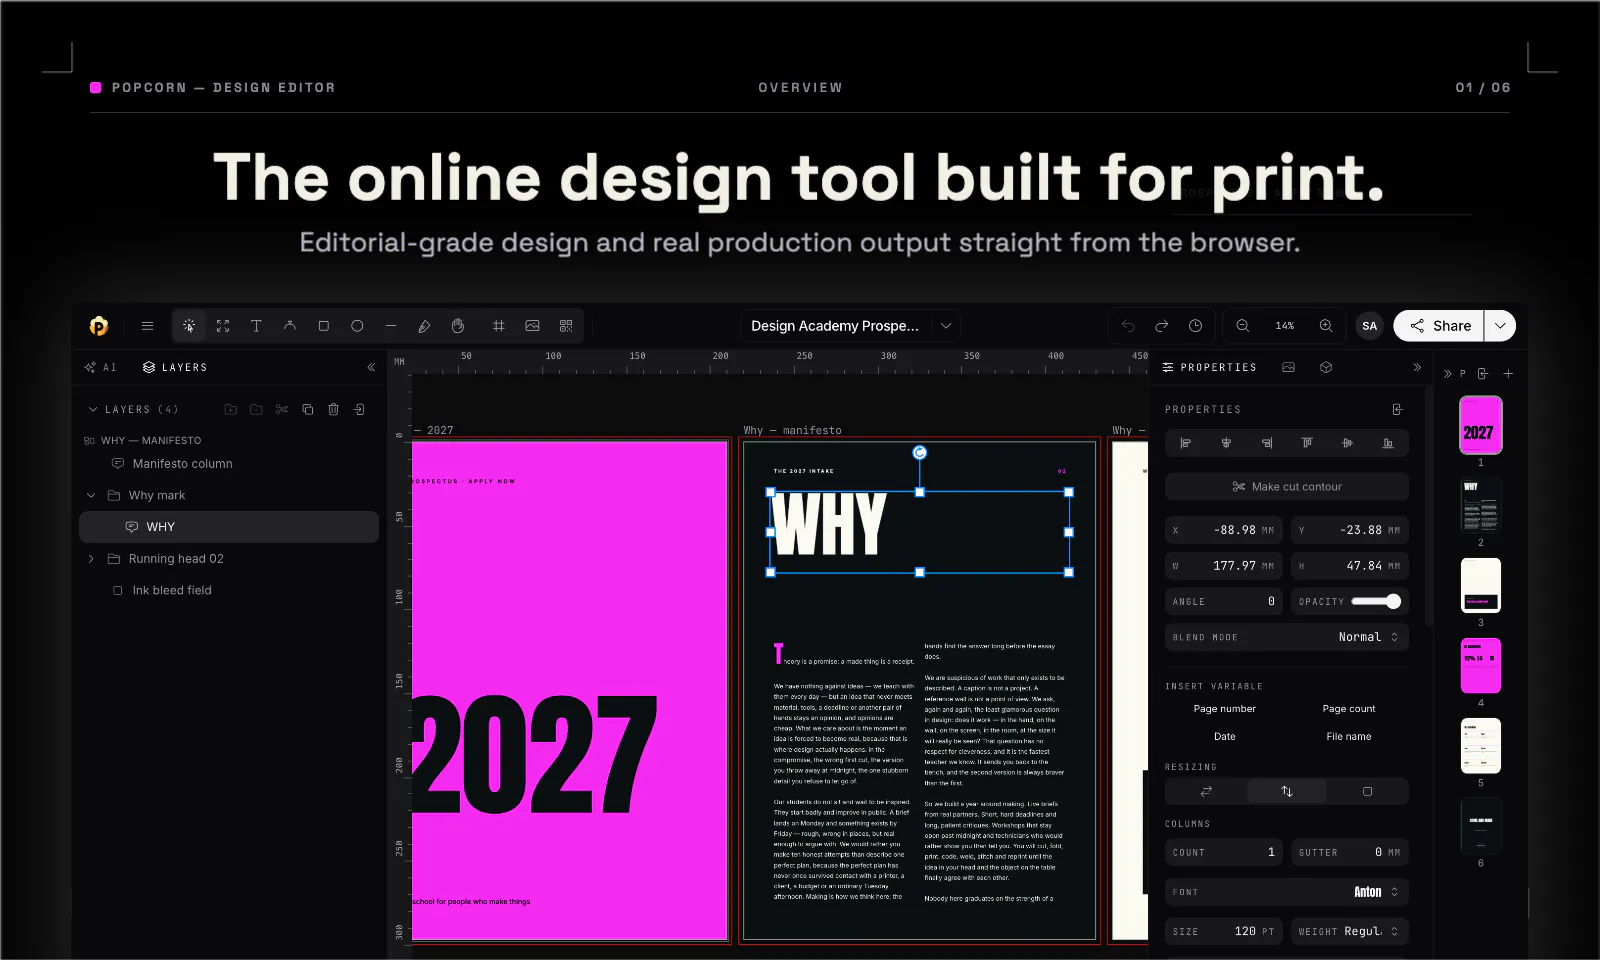The image size is (1600, 960).
Task: Open the hamburger main menu
Action: click(x=147, y=326)
